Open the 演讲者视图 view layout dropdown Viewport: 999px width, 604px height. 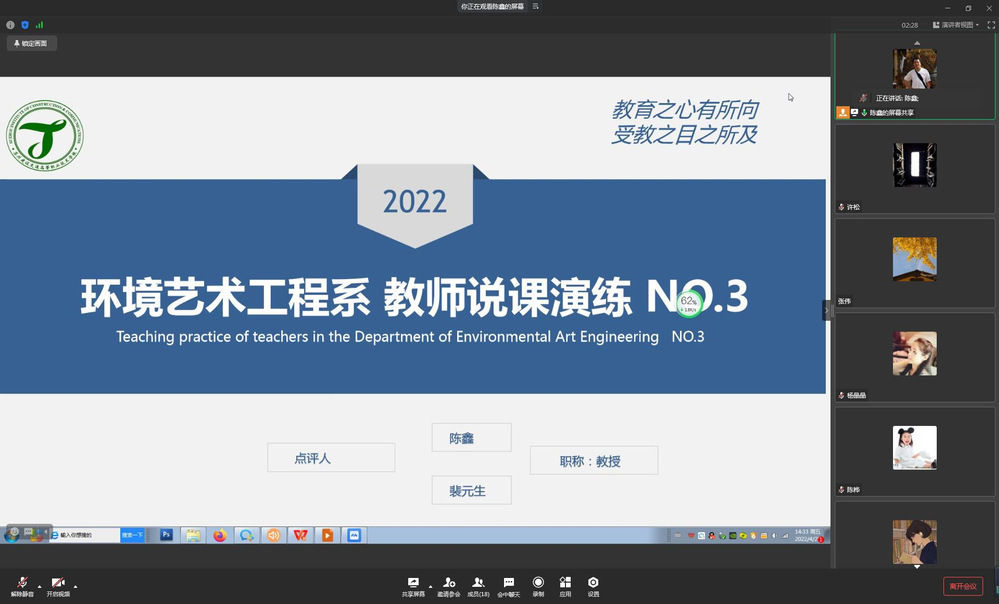[x=955, y=25]
